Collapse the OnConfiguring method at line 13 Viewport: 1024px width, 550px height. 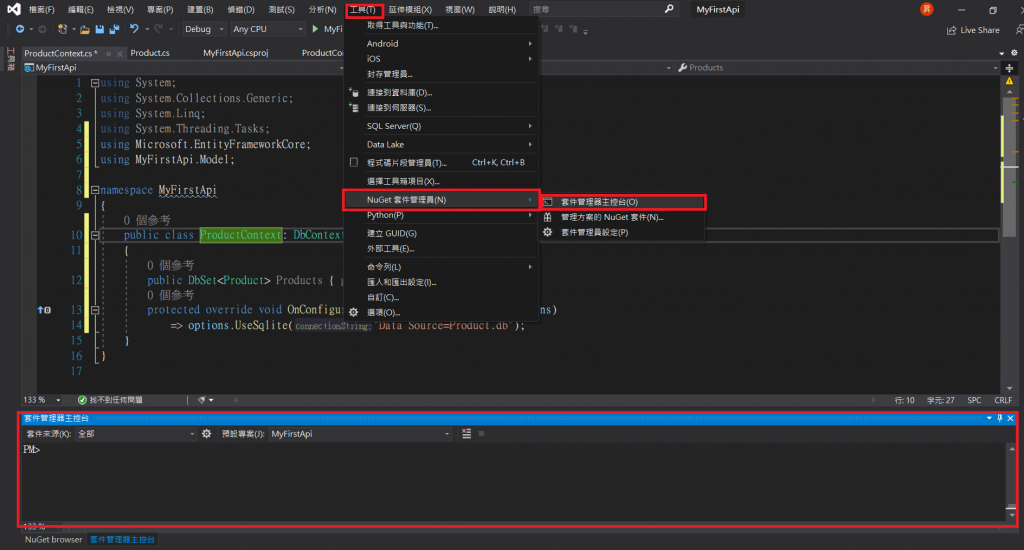95,310
